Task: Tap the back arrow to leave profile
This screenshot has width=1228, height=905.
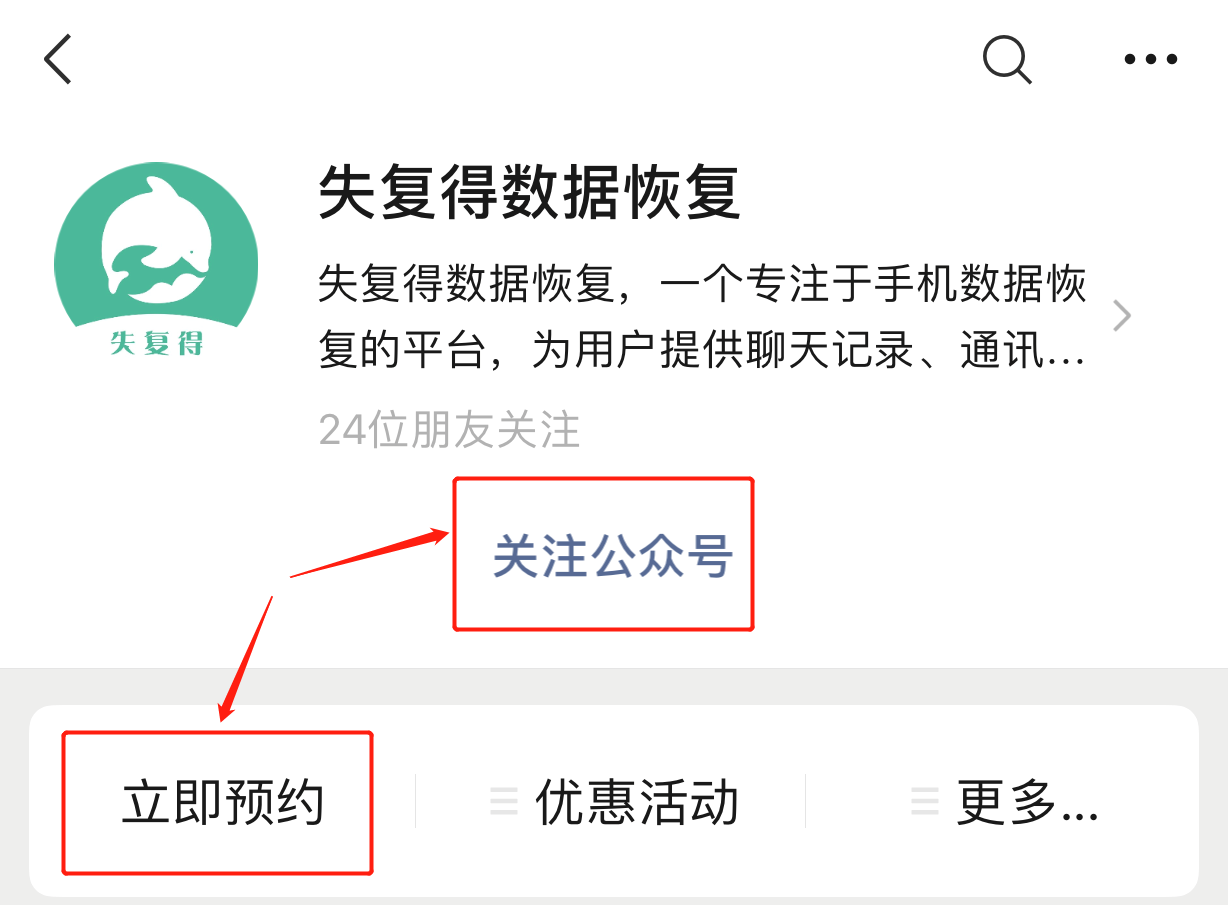Action: [x=58, y=59]
